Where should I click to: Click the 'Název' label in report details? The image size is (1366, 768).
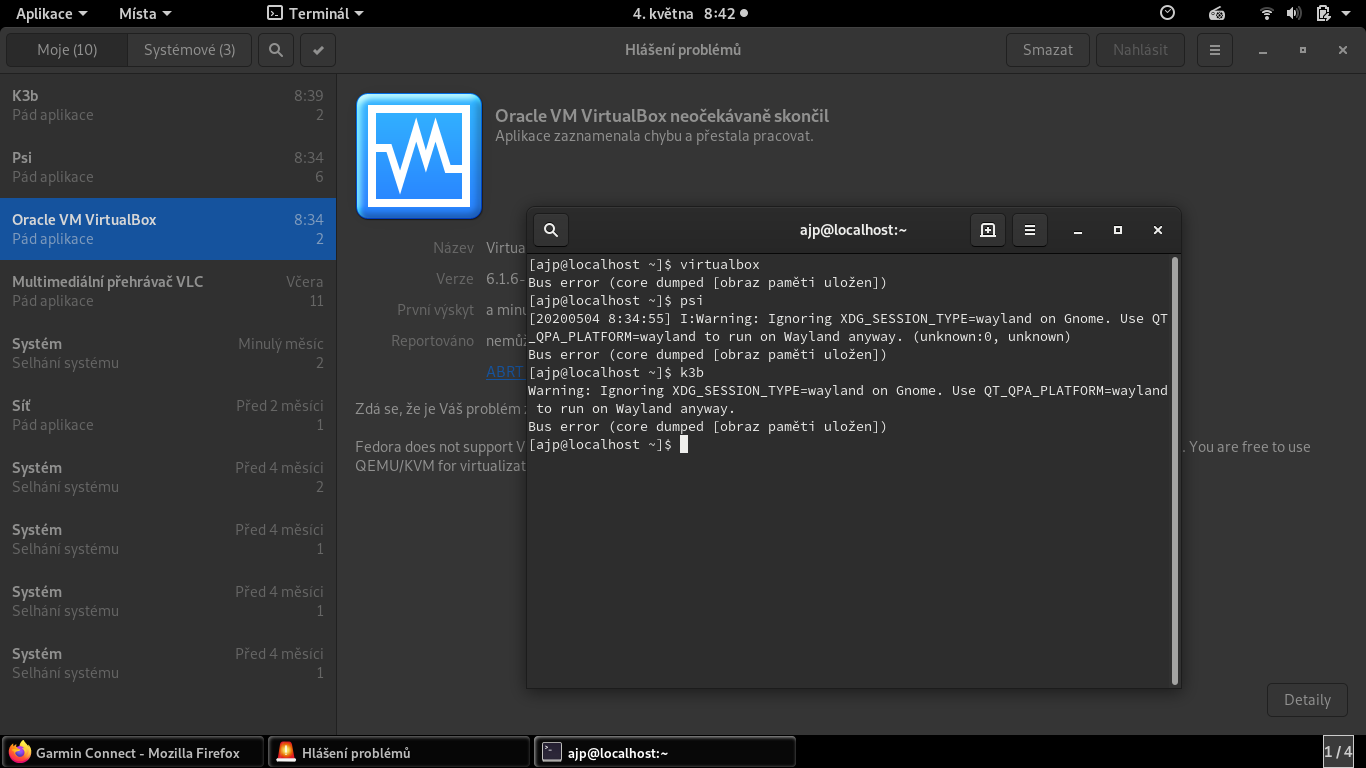[453, 248]
